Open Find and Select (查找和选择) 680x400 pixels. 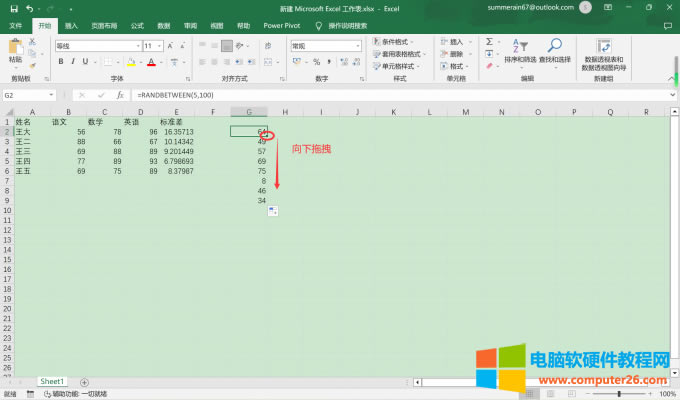point(554,50)
